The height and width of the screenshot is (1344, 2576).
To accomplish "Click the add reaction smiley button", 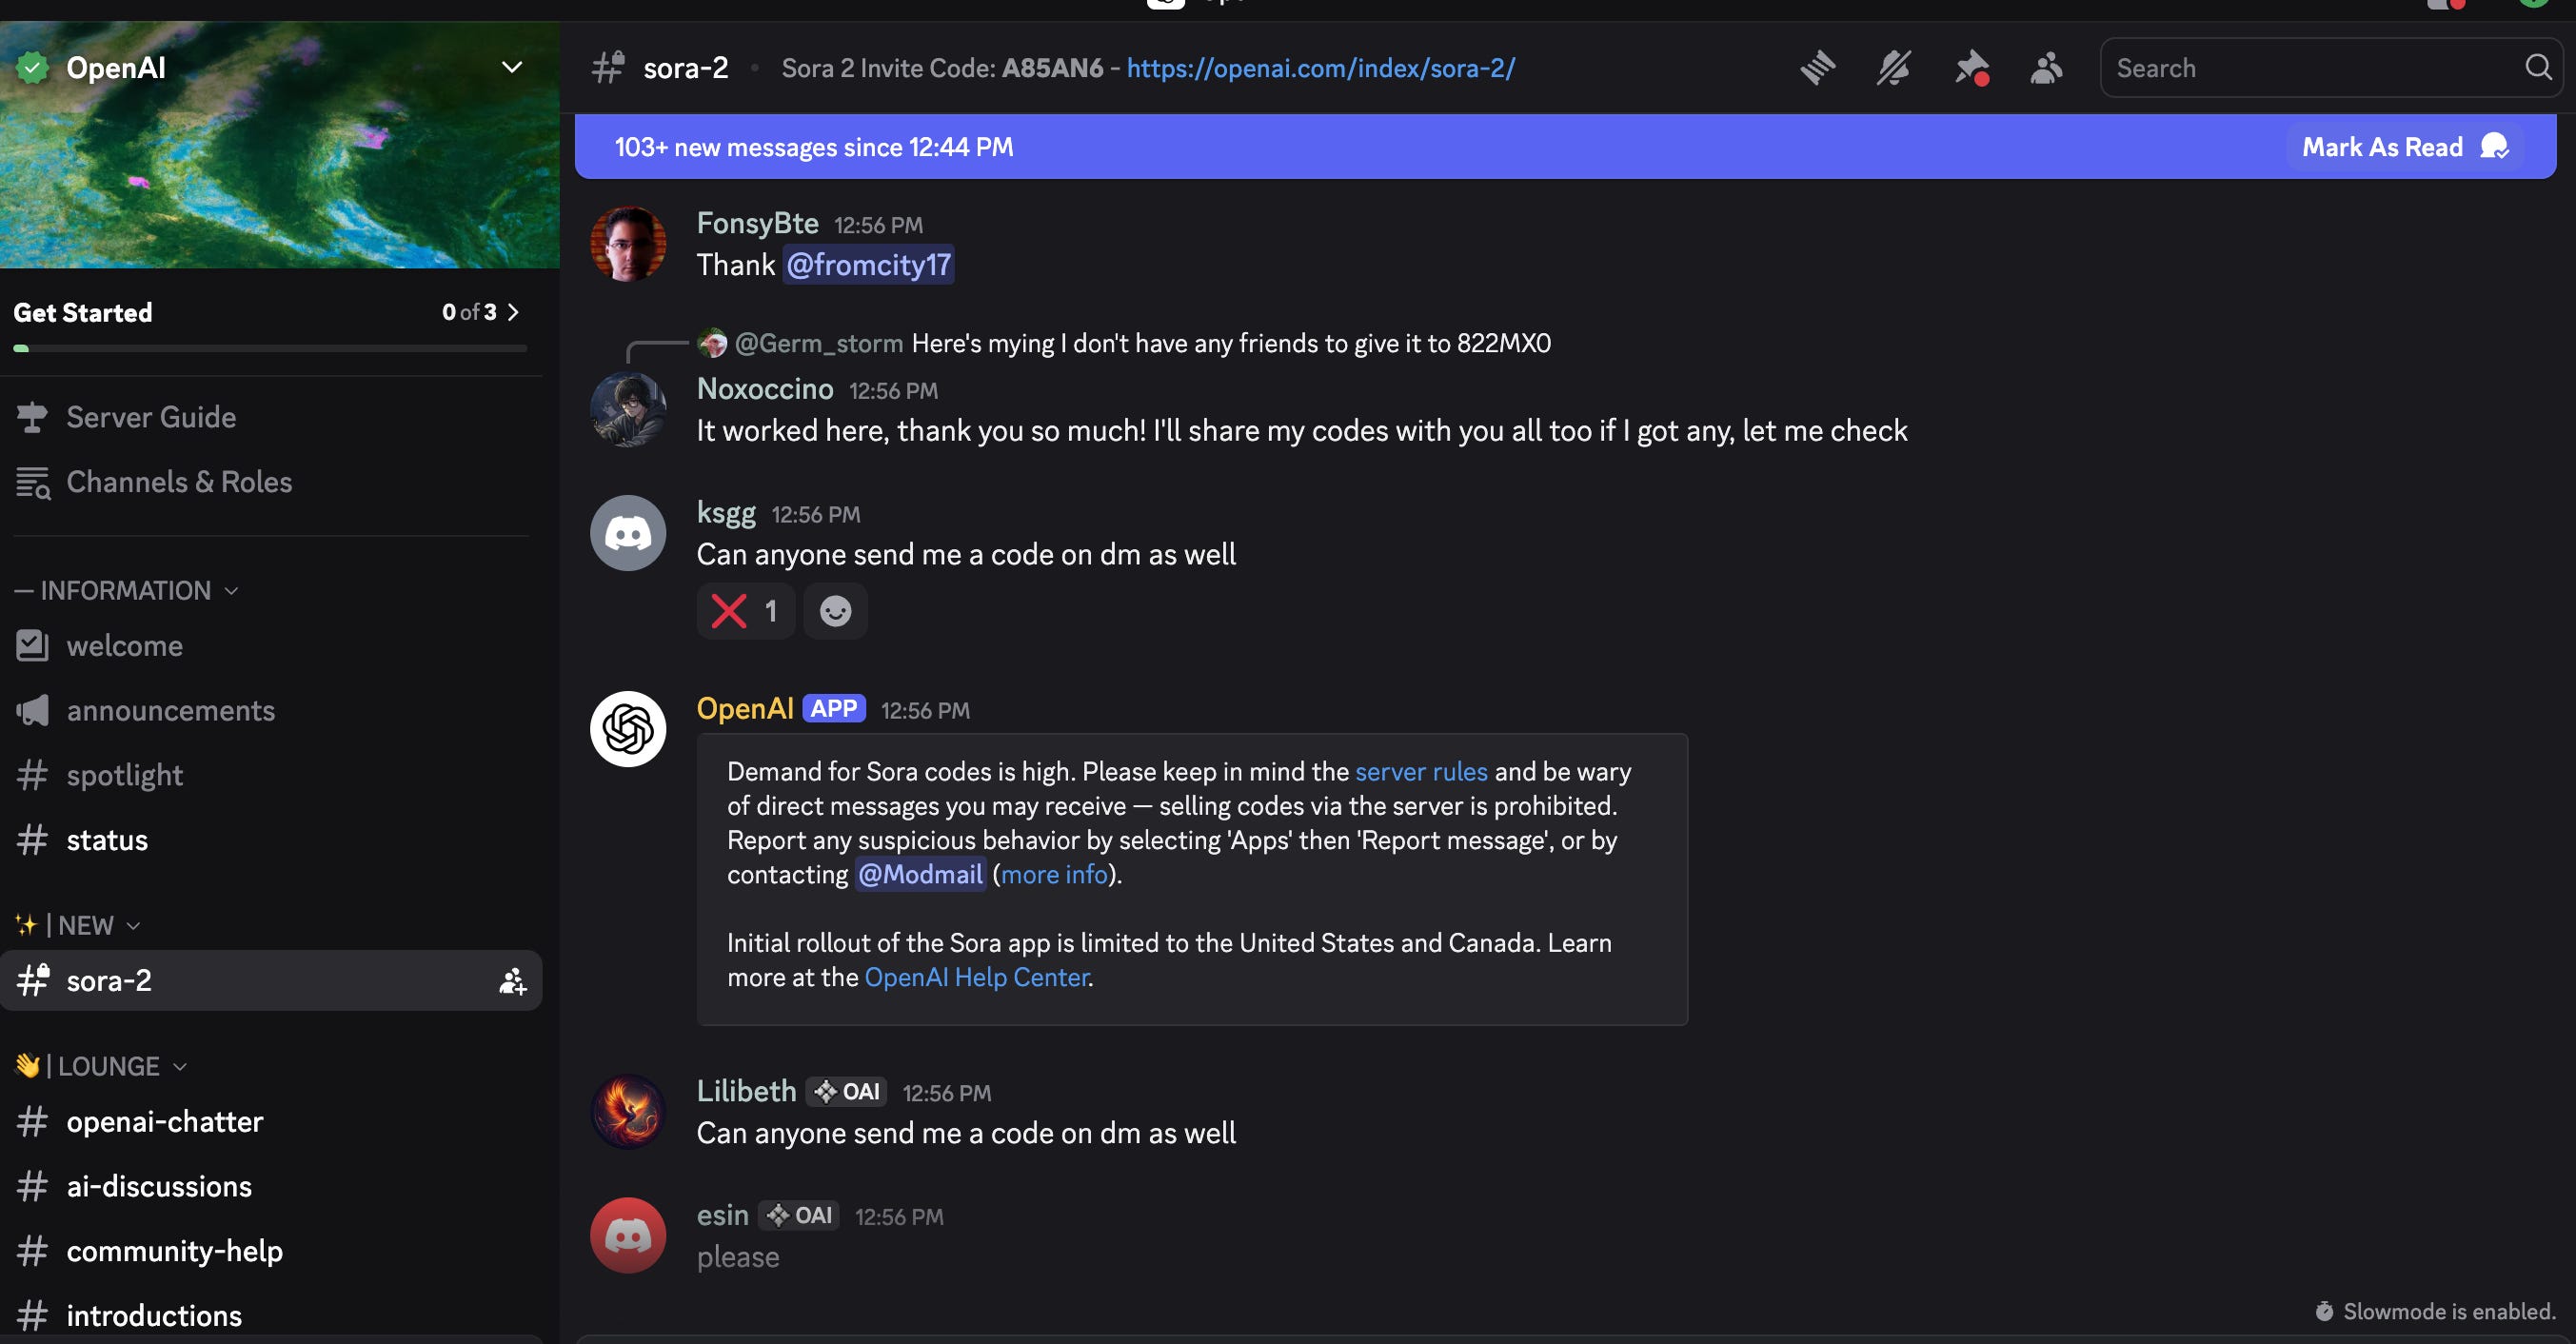I will pyautogui.click(x=835, y=611).
